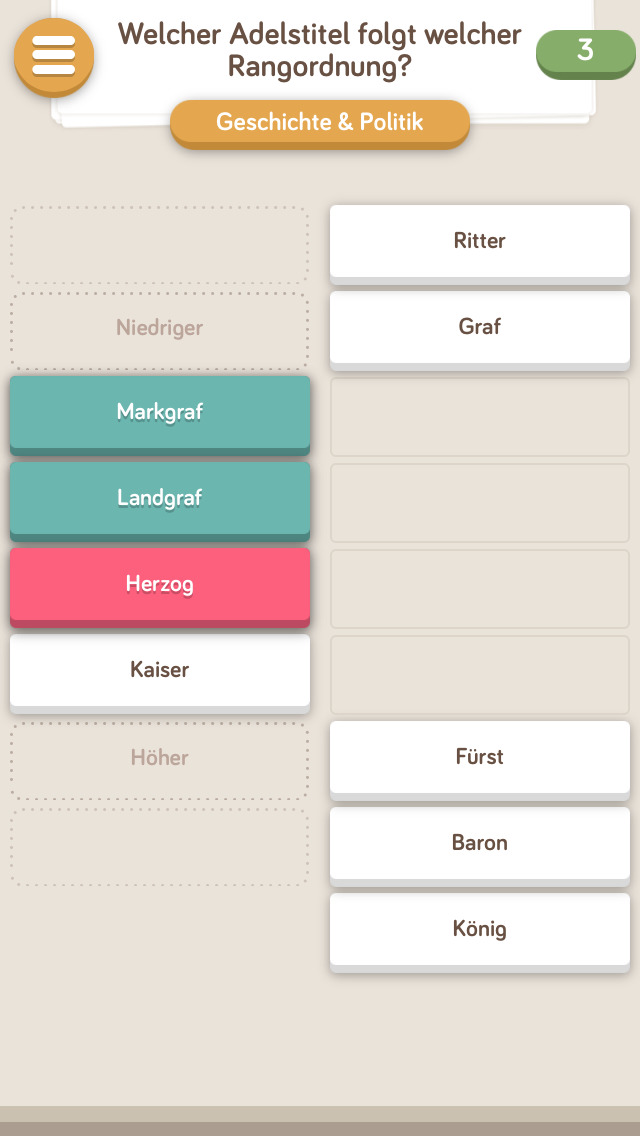Image resolution: width=640 pixels, height=1136 pixels.
Task: Click the empty slot right of Landgraf
Action: (x=480, y=502)
